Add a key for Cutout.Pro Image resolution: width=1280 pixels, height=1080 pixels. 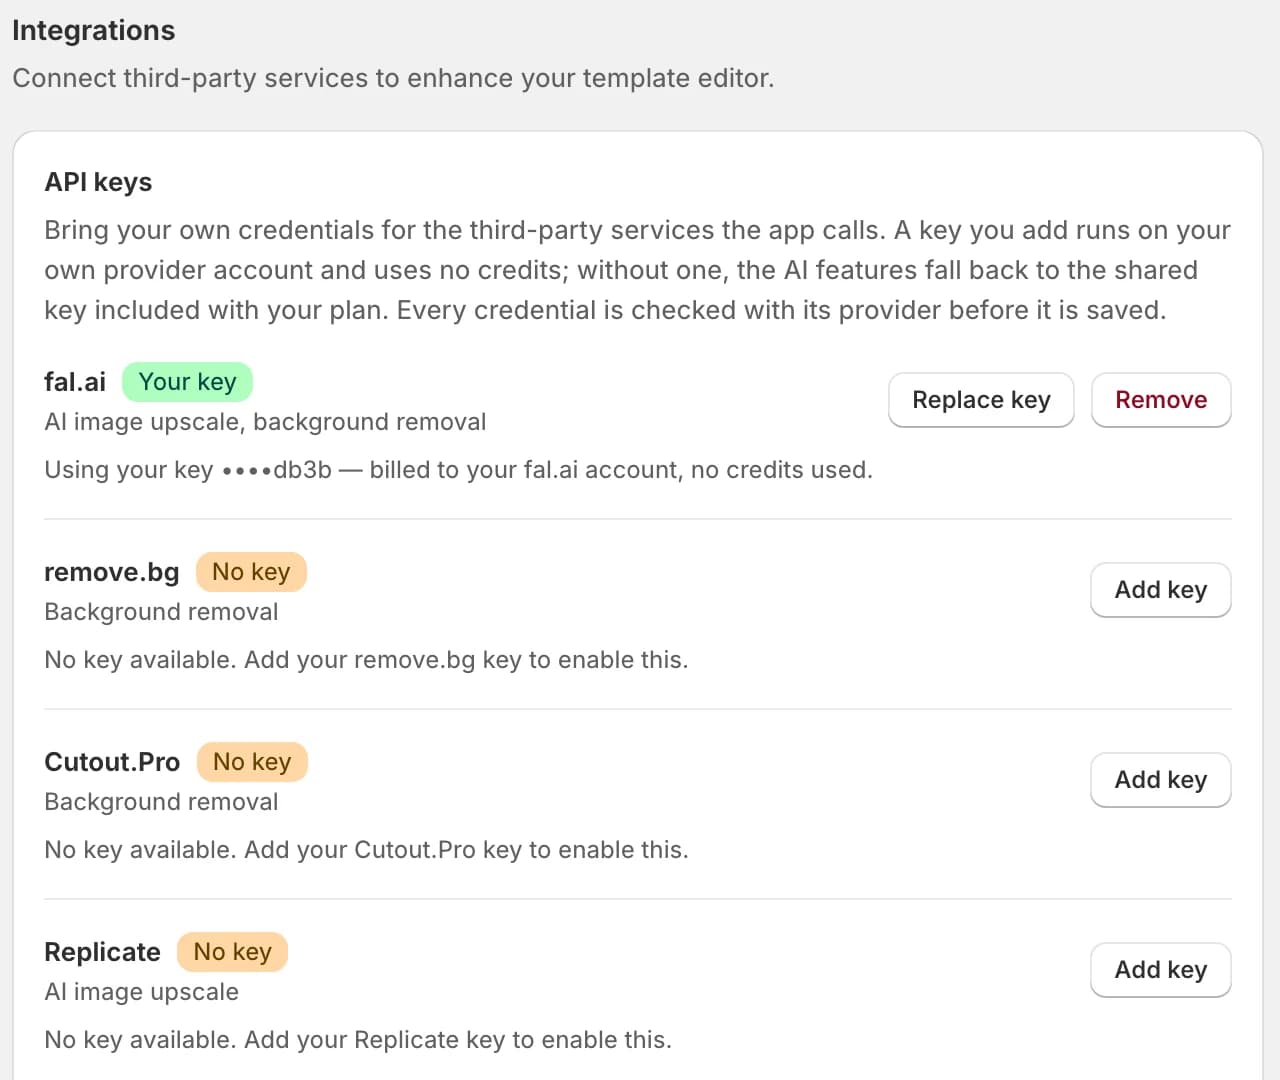point(1161,780)
